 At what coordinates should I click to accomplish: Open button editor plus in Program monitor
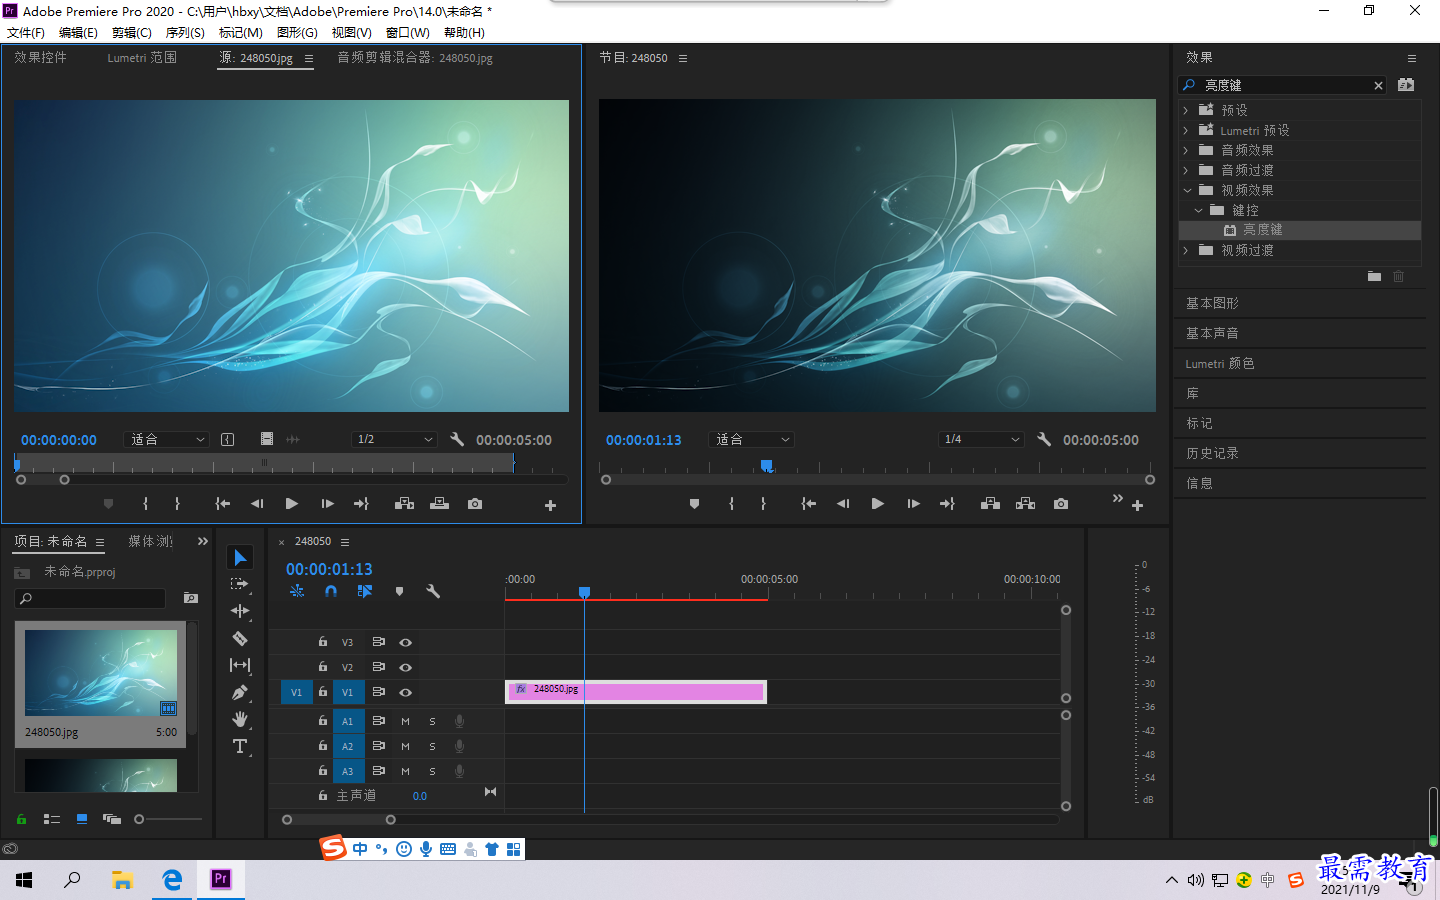[x=1137, y=506]
